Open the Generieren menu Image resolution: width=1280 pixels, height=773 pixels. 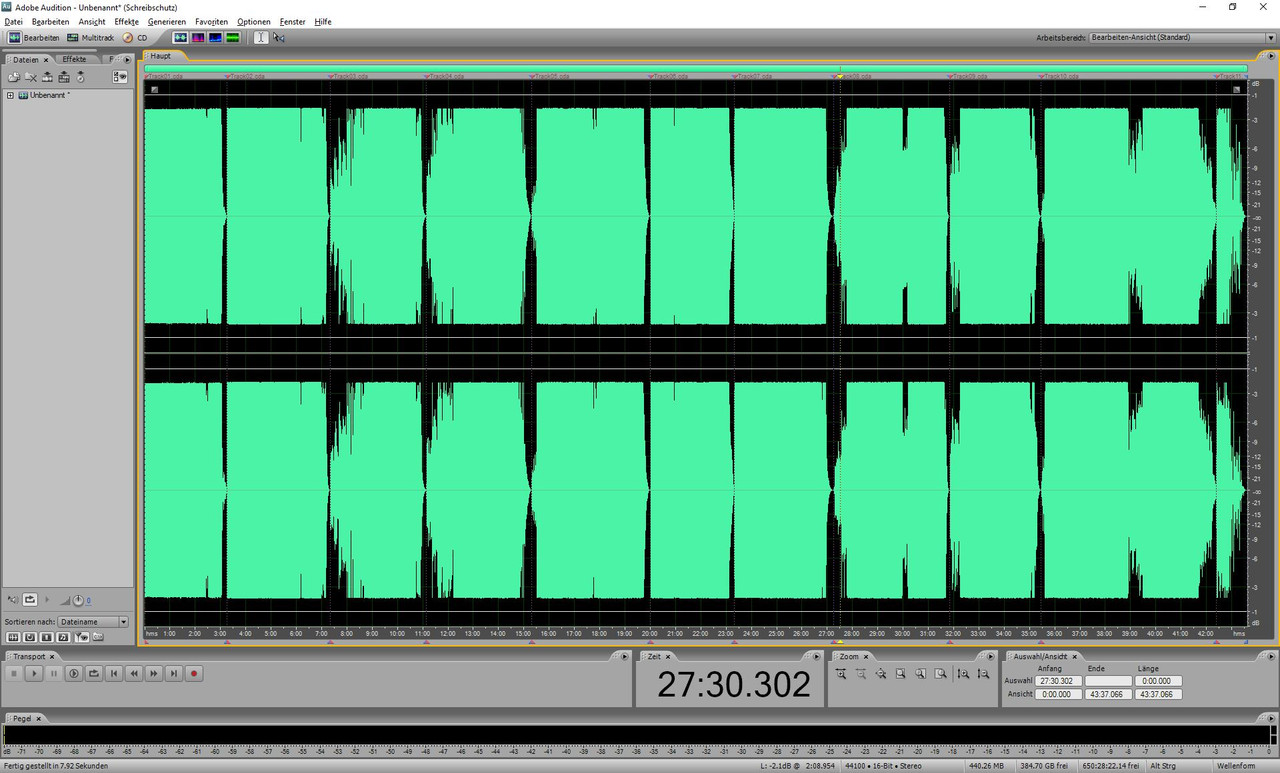tap(167, 21)
